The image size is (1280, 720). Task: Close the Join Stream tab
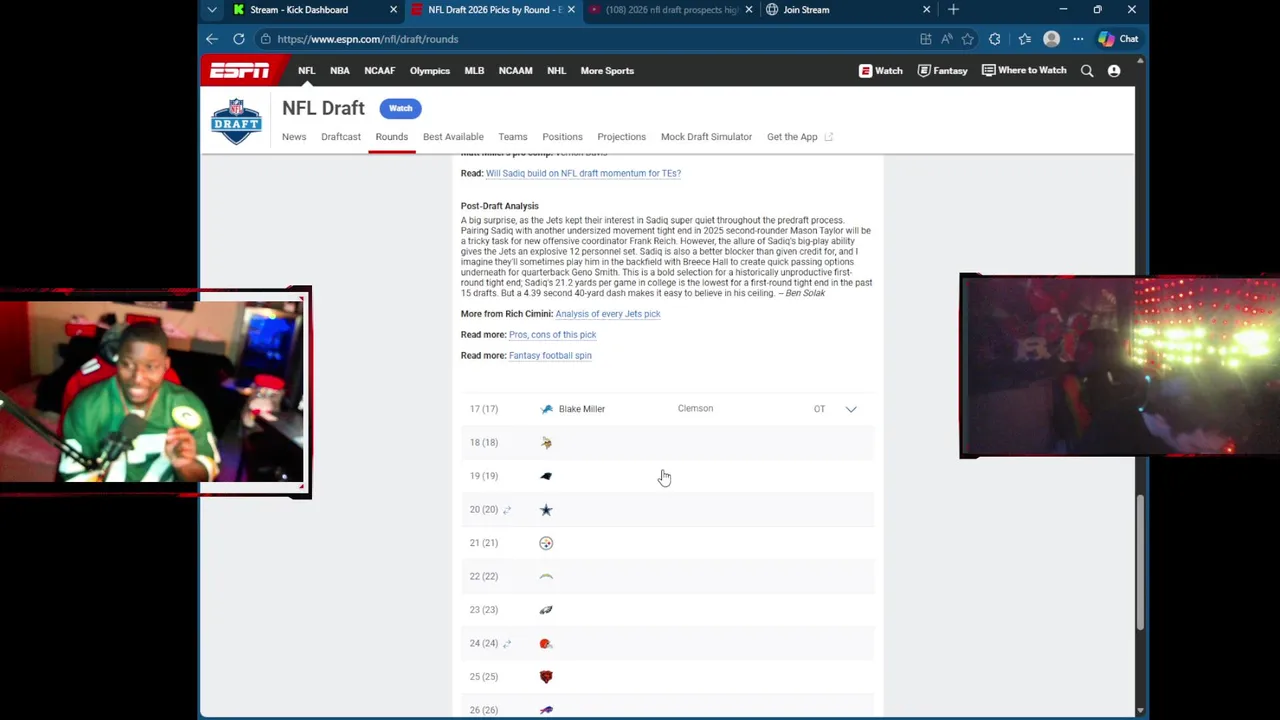click(x=926, y=10)
